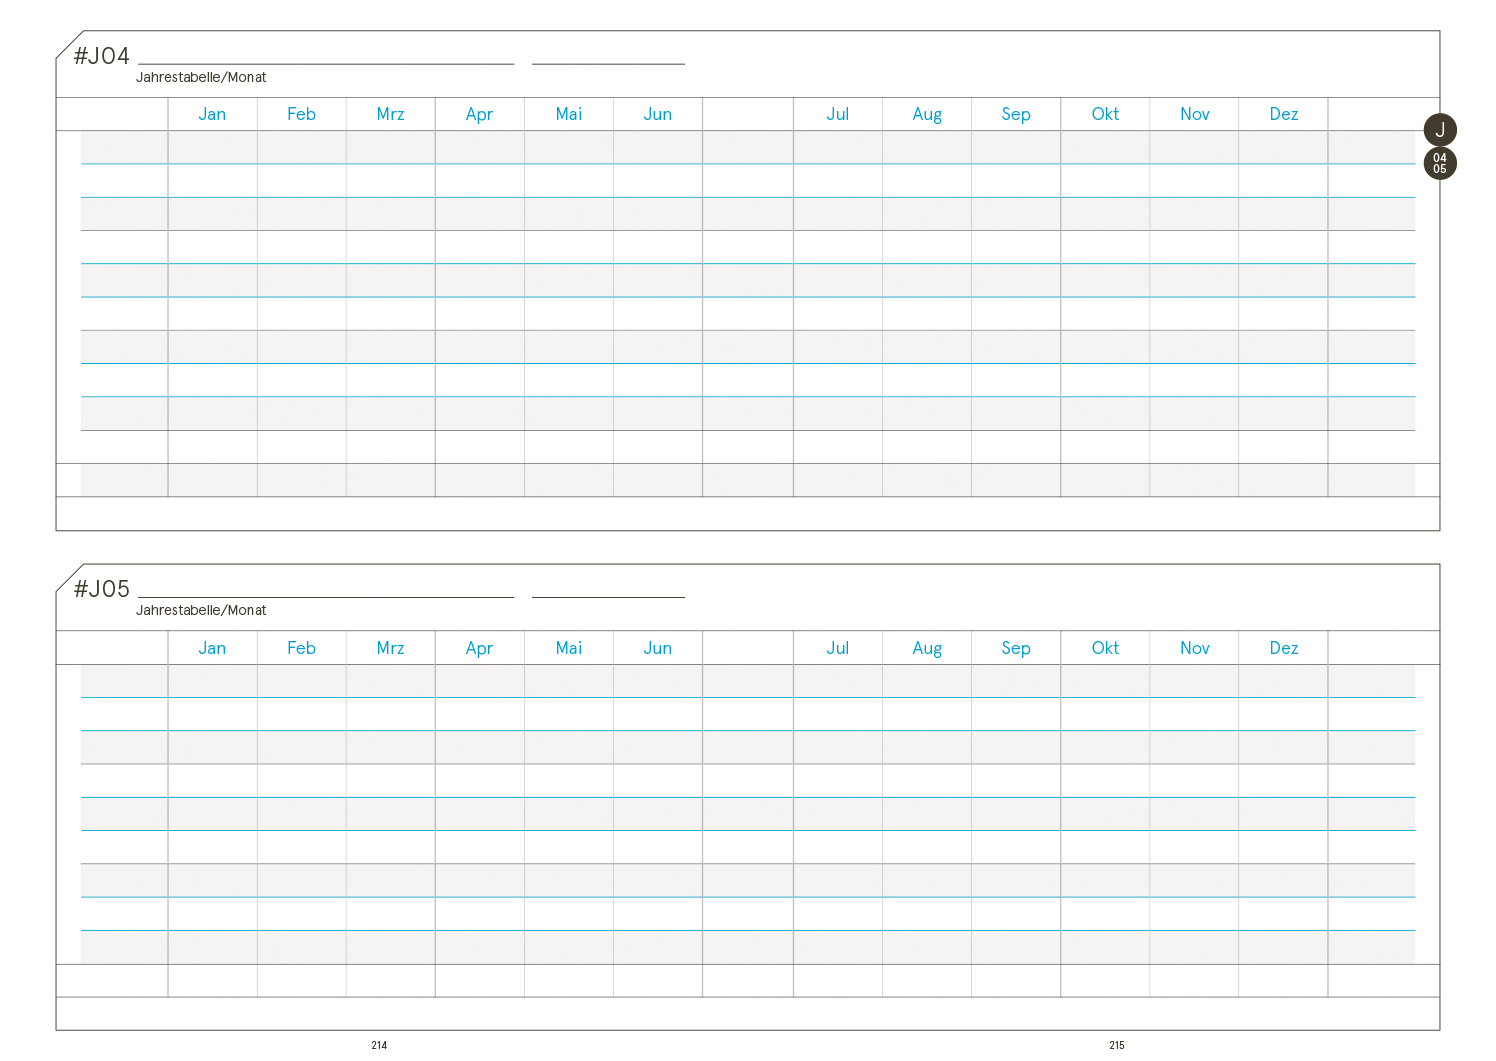Click Jahrestabelle/Monat subtitle under #J04
Screen dimensions: 1496x1061
201,77
